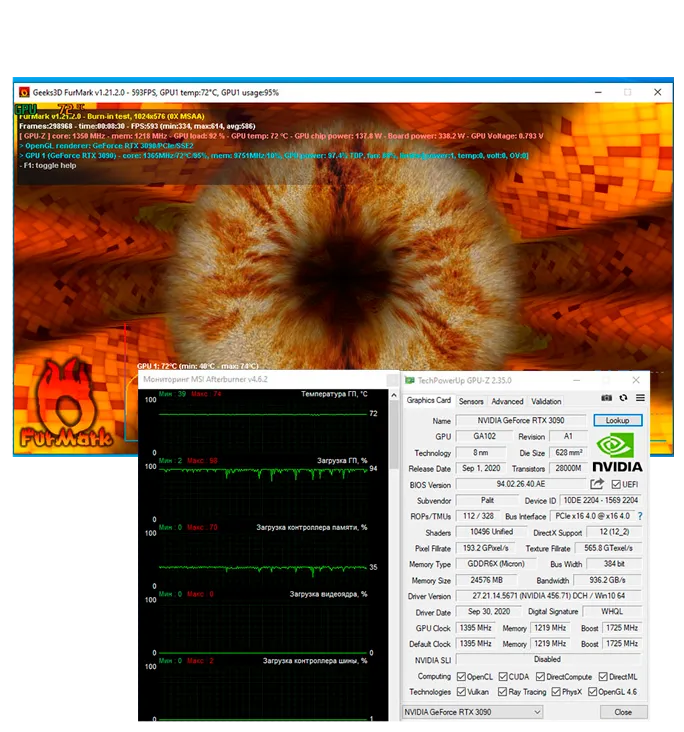This screenshot has height=732, width=684.
Task: Click the Lookup button
Action: [618, 420]
